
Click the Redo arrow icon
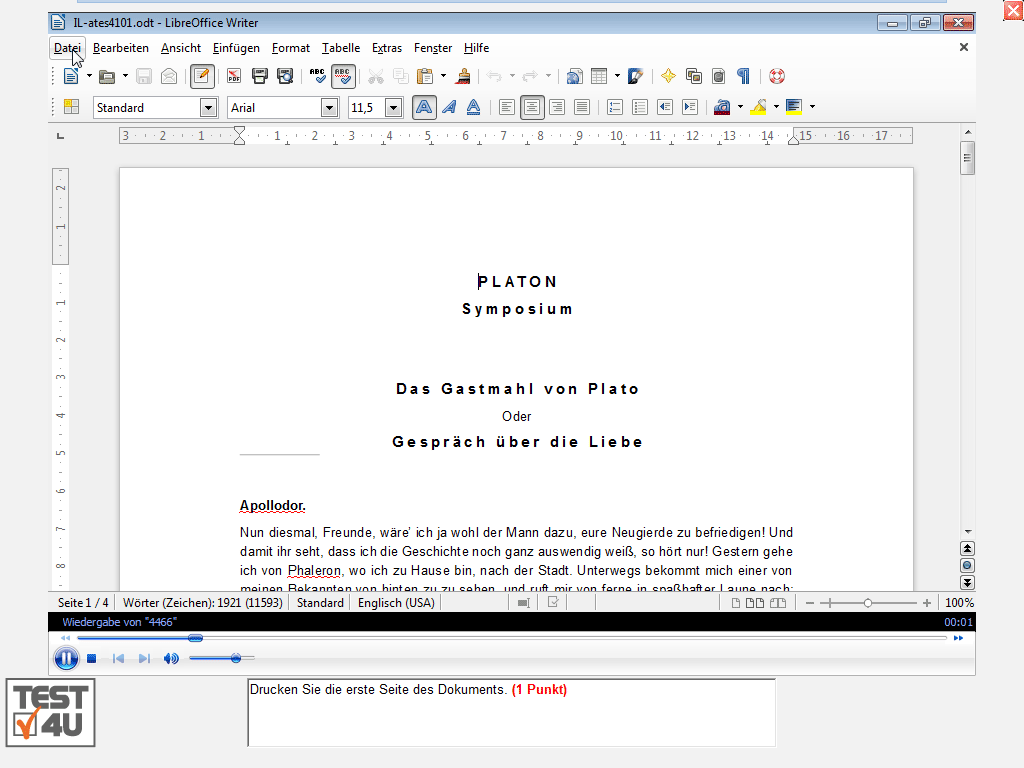click(x=530, y=76)
